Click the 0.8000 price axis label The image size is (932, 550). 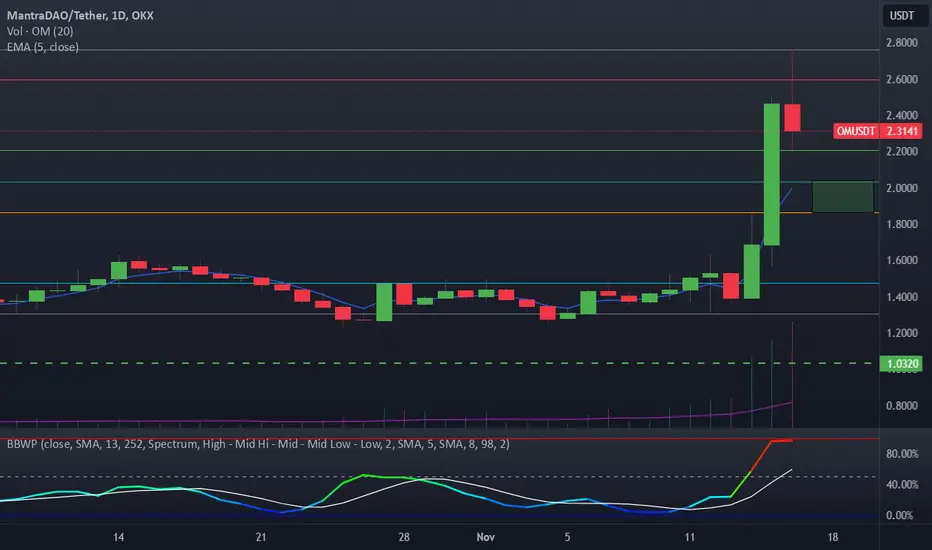click(x=902, y=406)
